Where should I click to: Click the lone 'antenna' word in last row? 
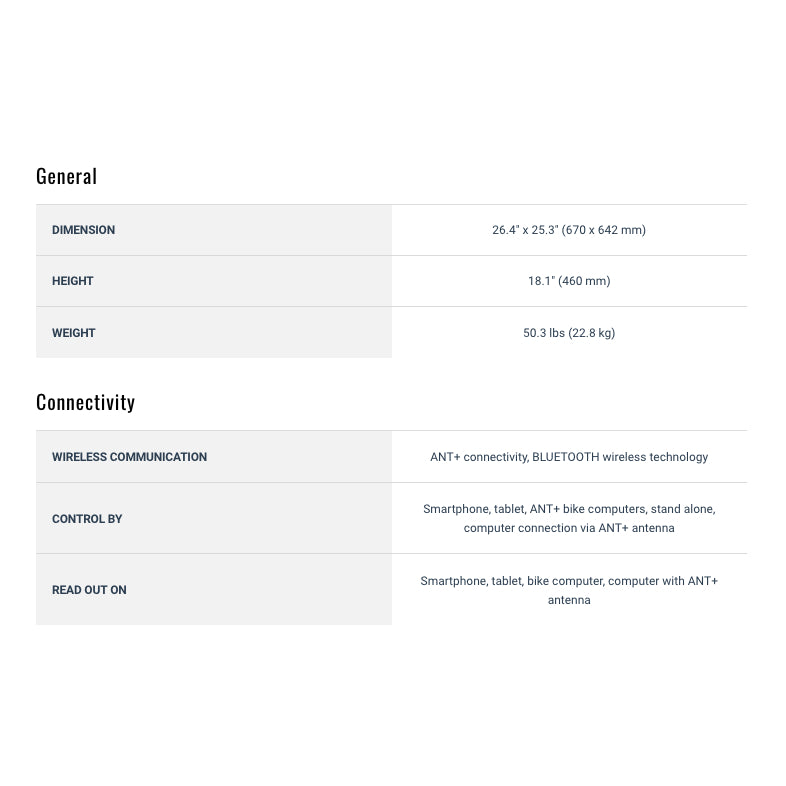pos(569,600)
